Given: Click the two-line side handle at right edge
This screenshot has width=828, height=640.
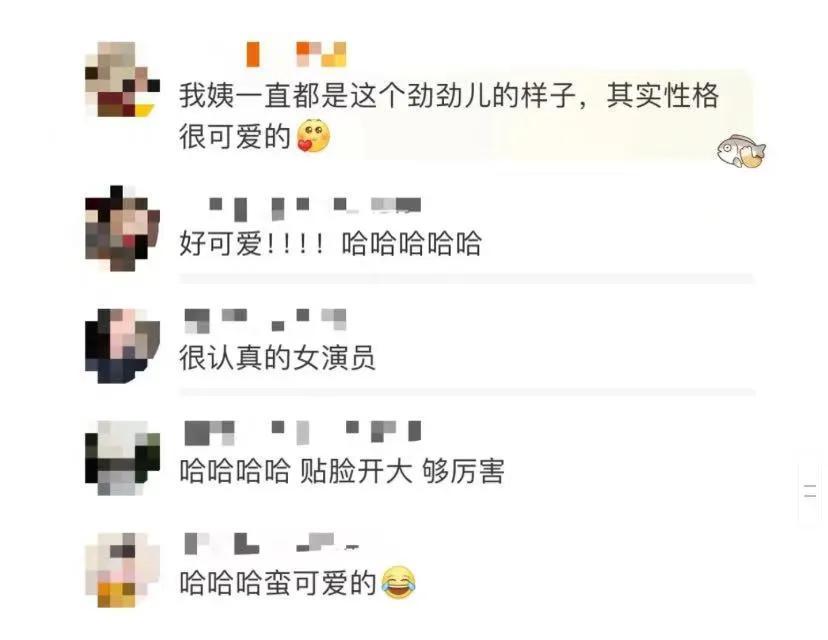Looking at the screenshot, I should [810, 491].
